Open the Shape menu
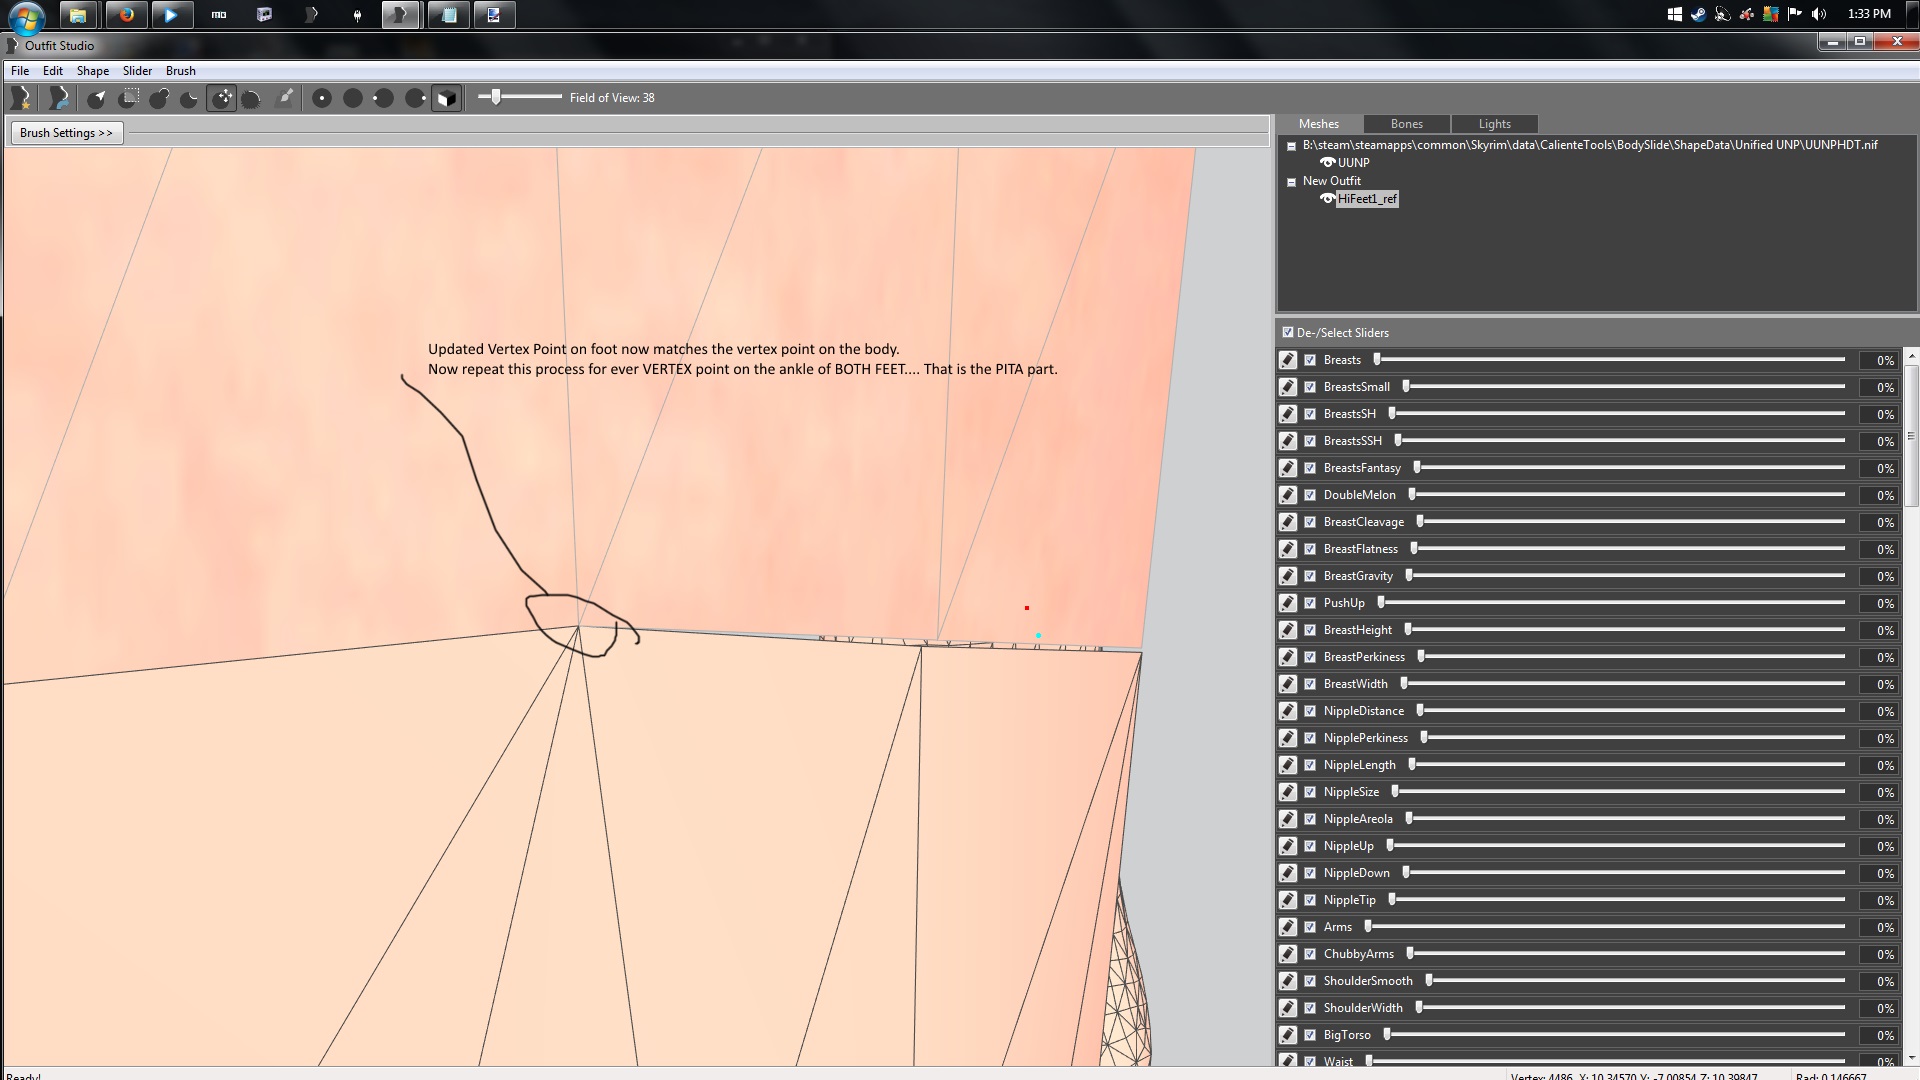The height and width of the screenshot is (1080, 1920). click(92, 71)
